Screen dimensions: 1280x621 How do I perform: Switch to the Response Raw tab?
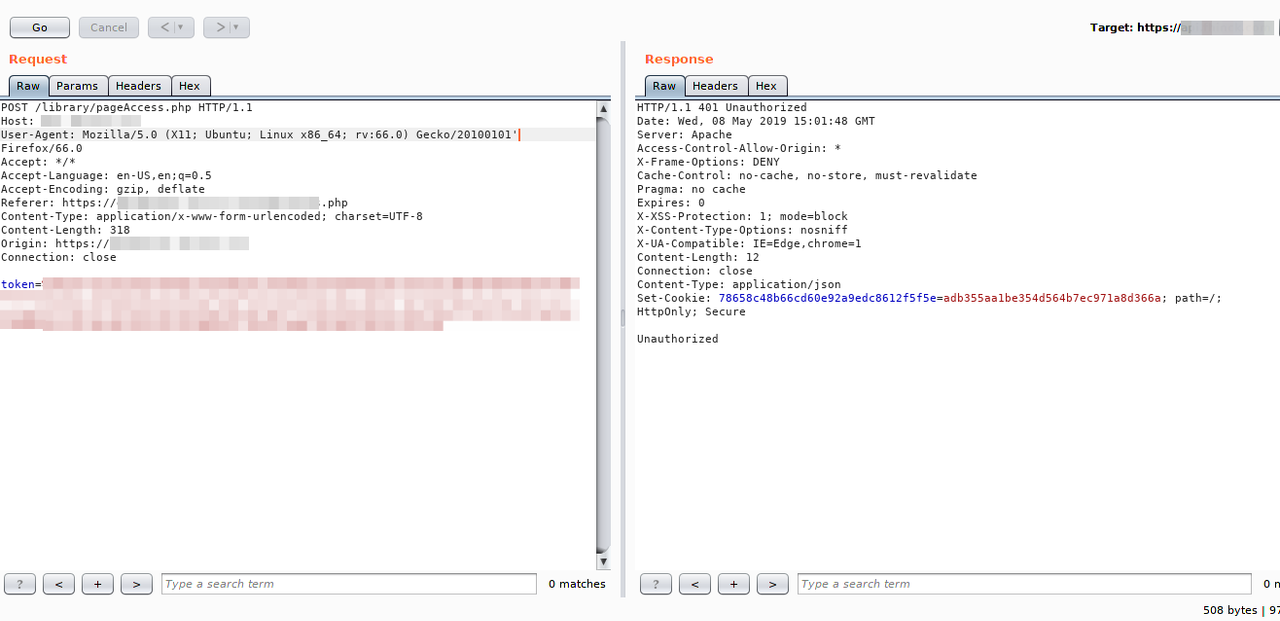[x=664, y=86]
